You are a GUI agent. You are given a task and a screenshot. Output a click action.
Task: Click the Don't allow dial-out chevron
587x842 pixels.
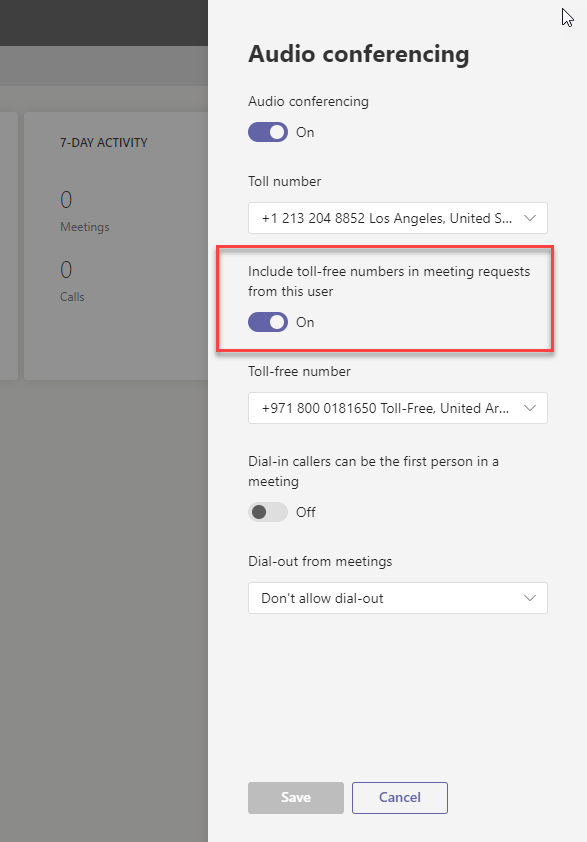coord(530,598)
